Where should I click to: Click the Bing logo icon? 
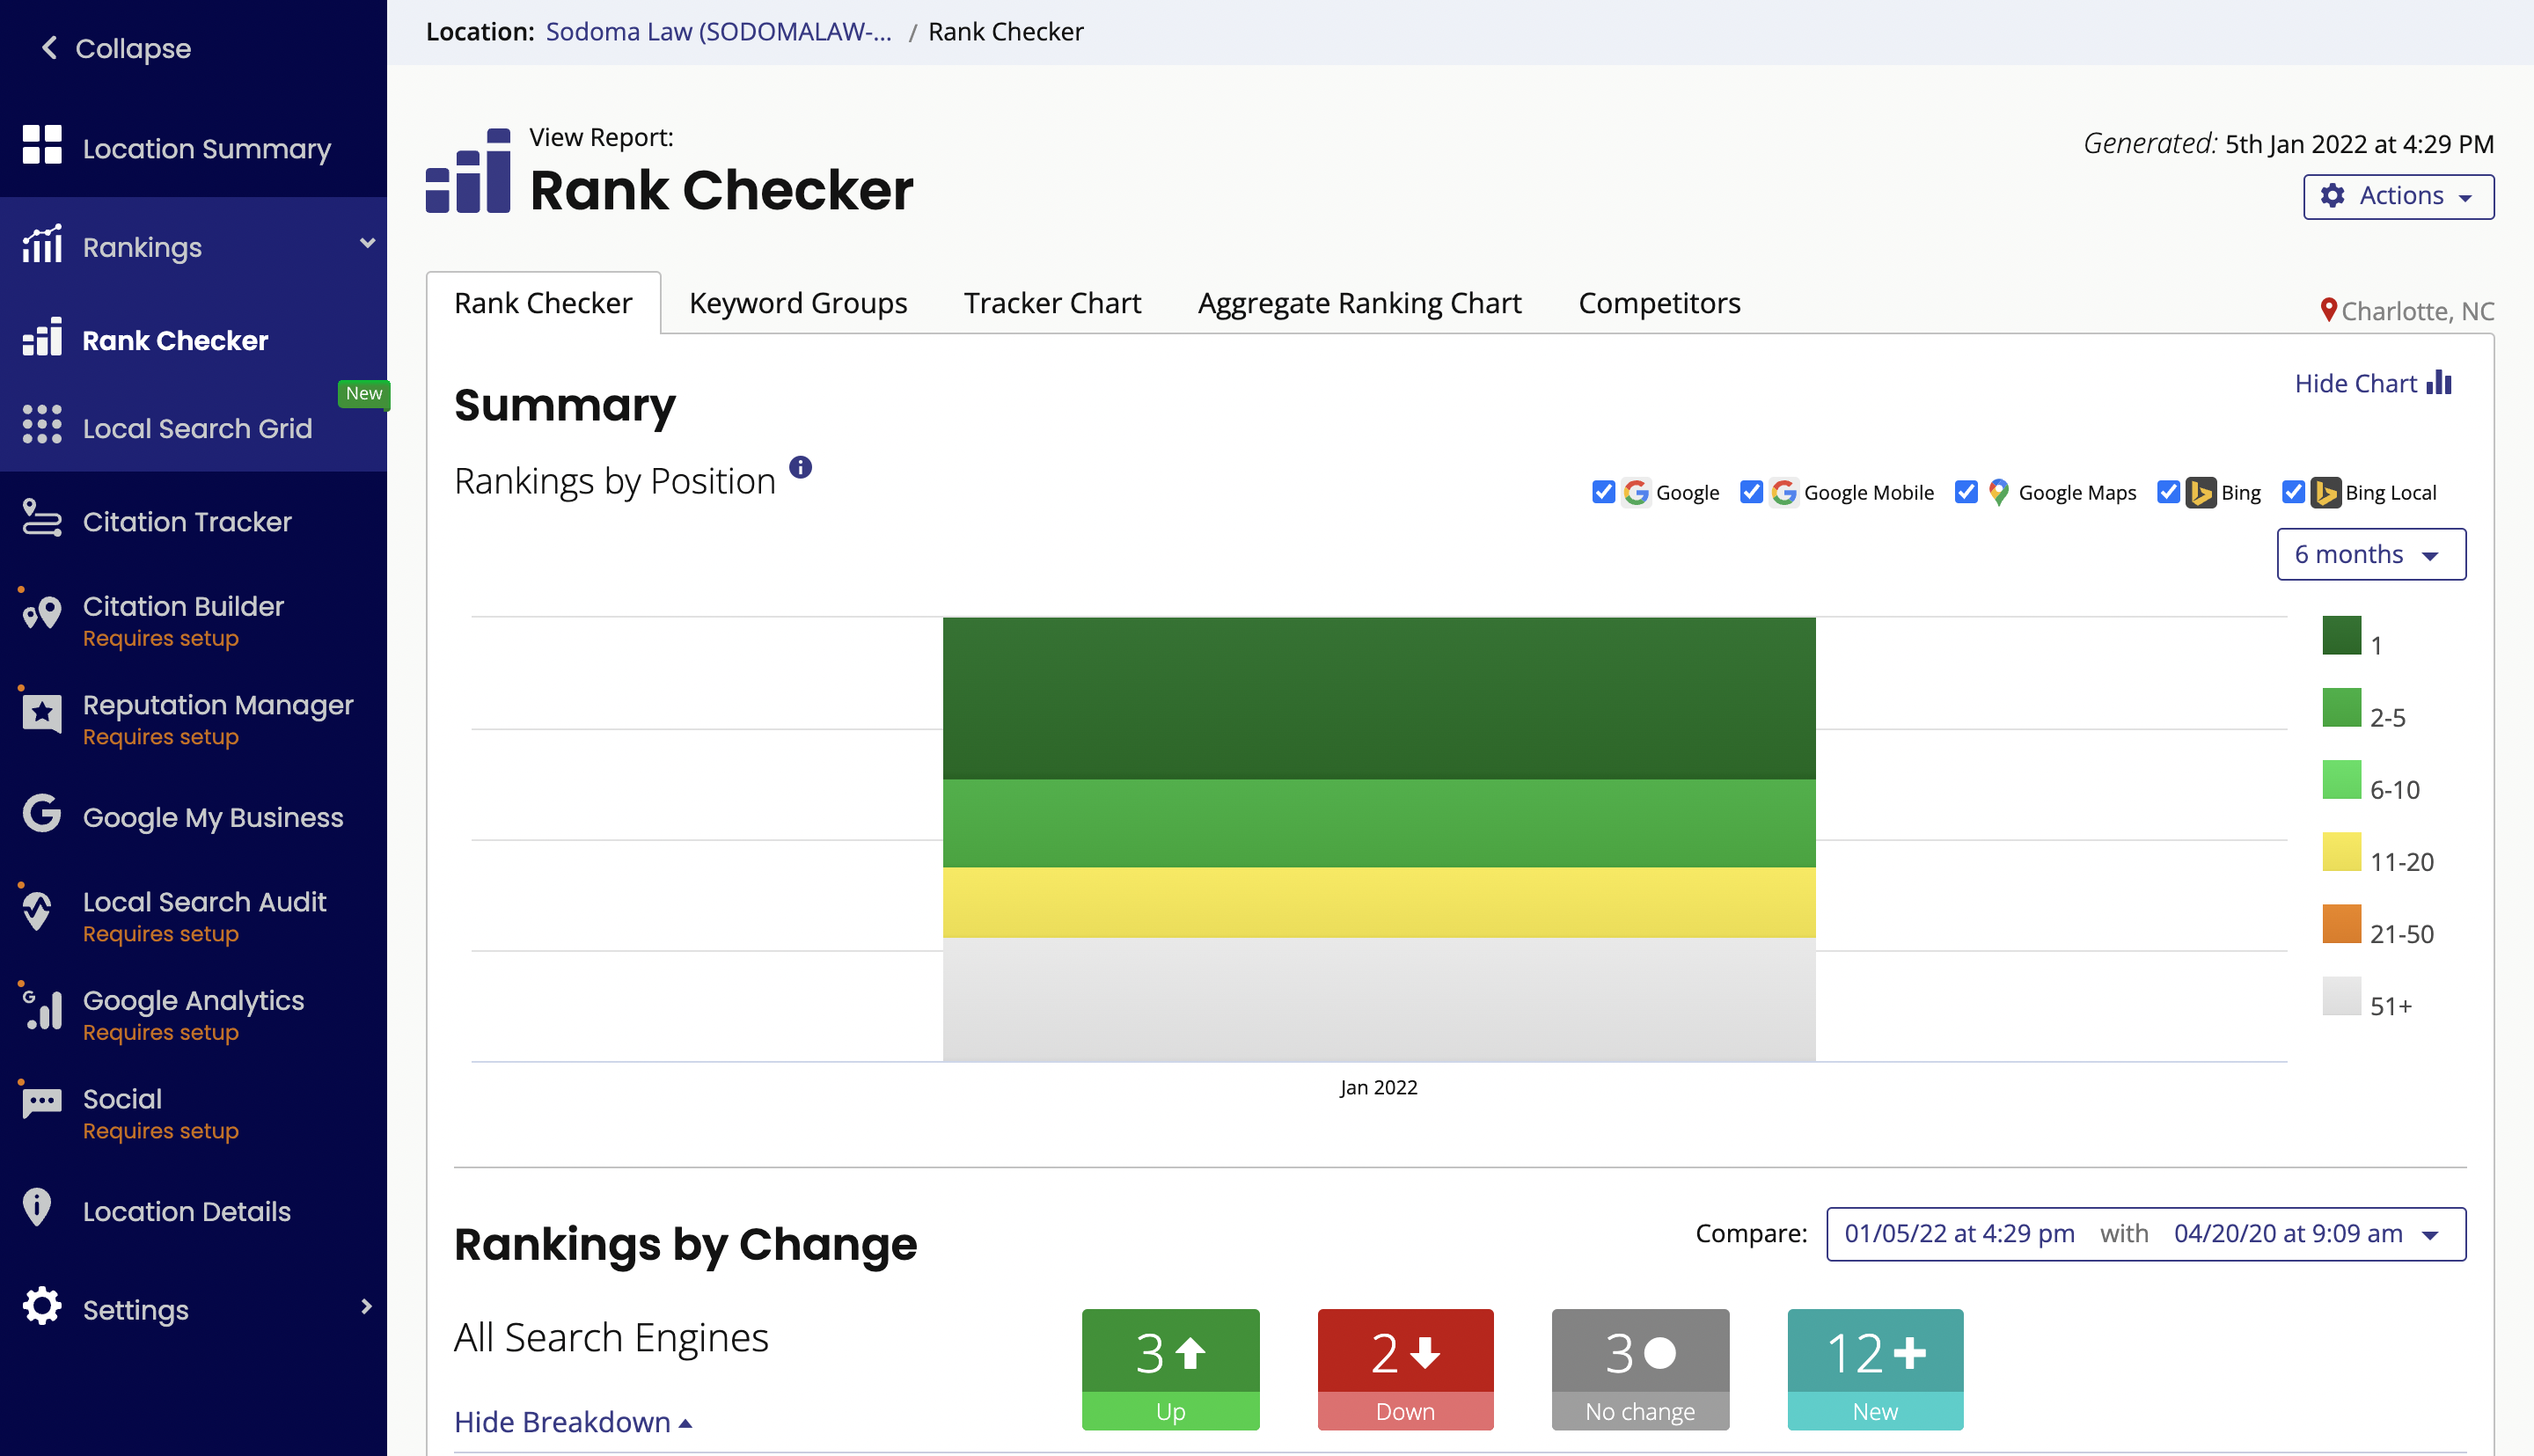coord(2200,492)
